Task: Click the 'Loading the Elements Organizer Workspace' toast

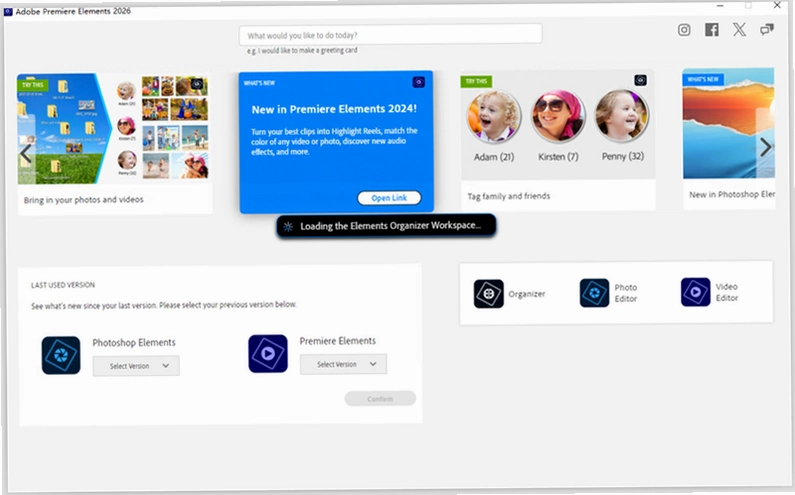Action: (x=386, y=226)
